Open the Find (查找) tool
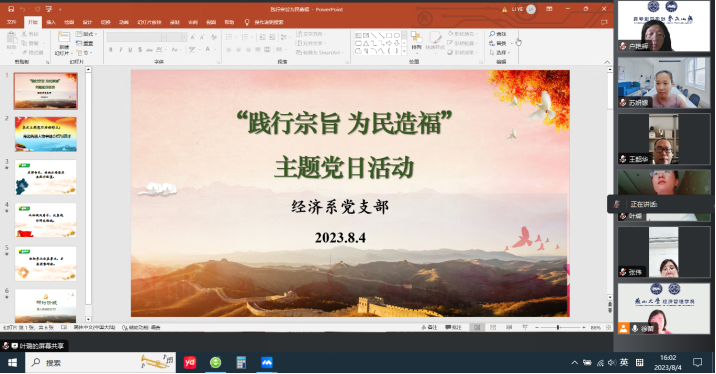Viewport: 716px width, 374px height. click(498, 34)
